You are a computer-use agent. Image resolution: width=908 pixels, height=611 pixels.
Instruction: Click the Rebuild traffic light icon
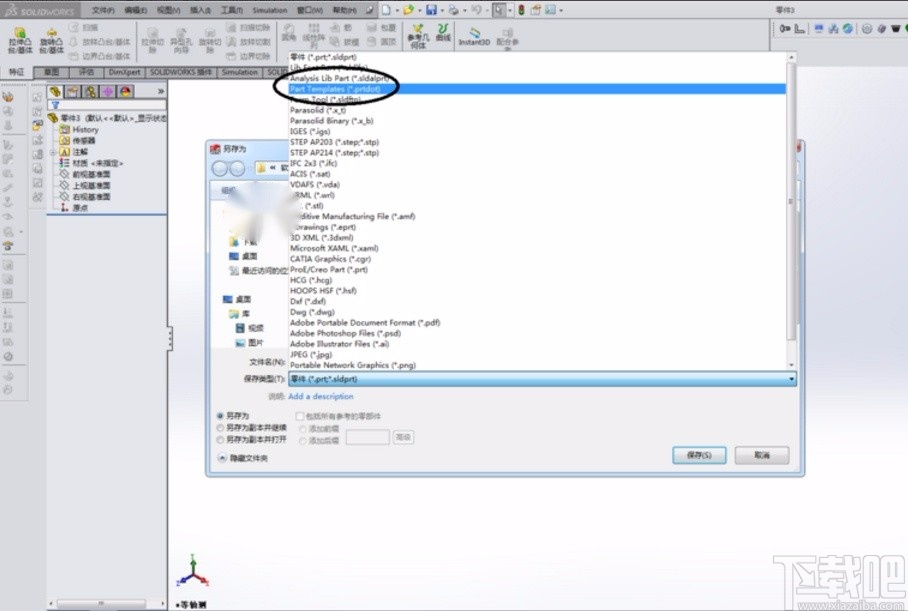pyautogui.click(x=521, y=10)
